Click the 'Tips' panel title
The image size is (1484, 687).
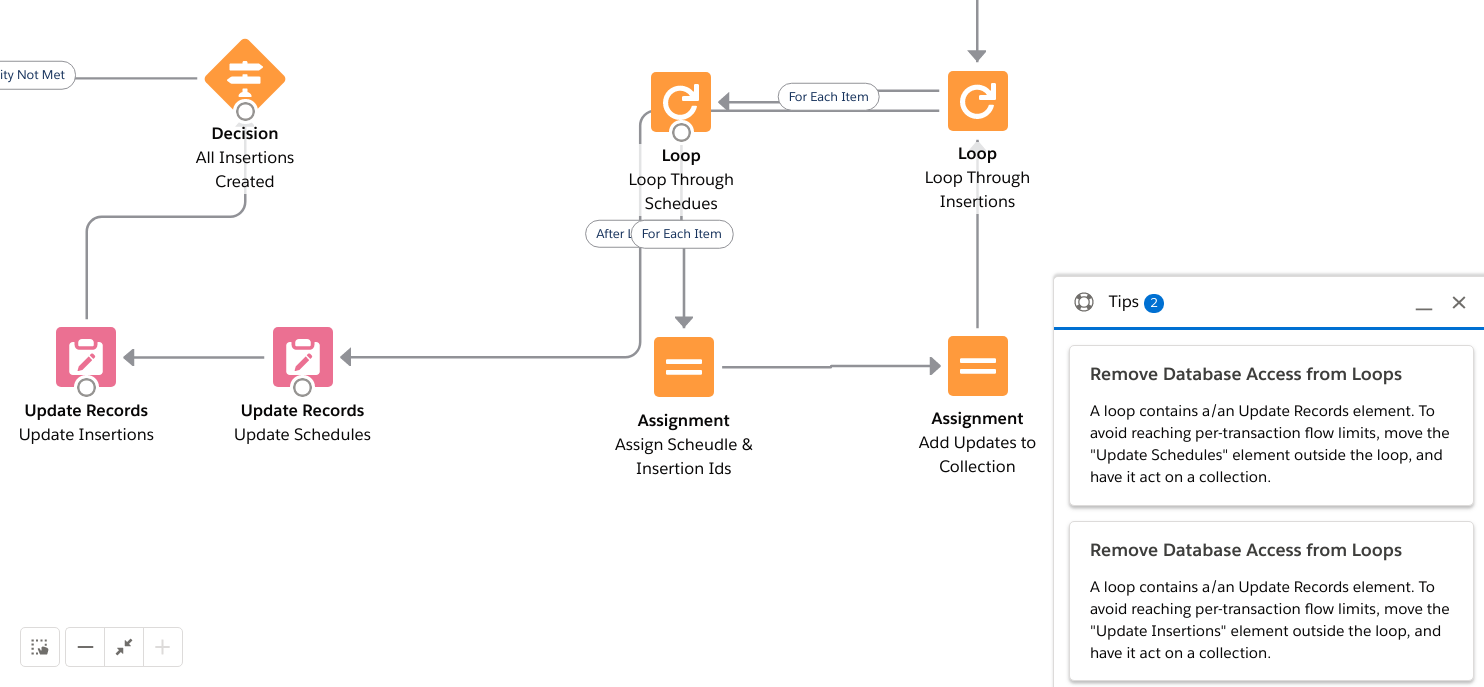tap(1124, 302)
